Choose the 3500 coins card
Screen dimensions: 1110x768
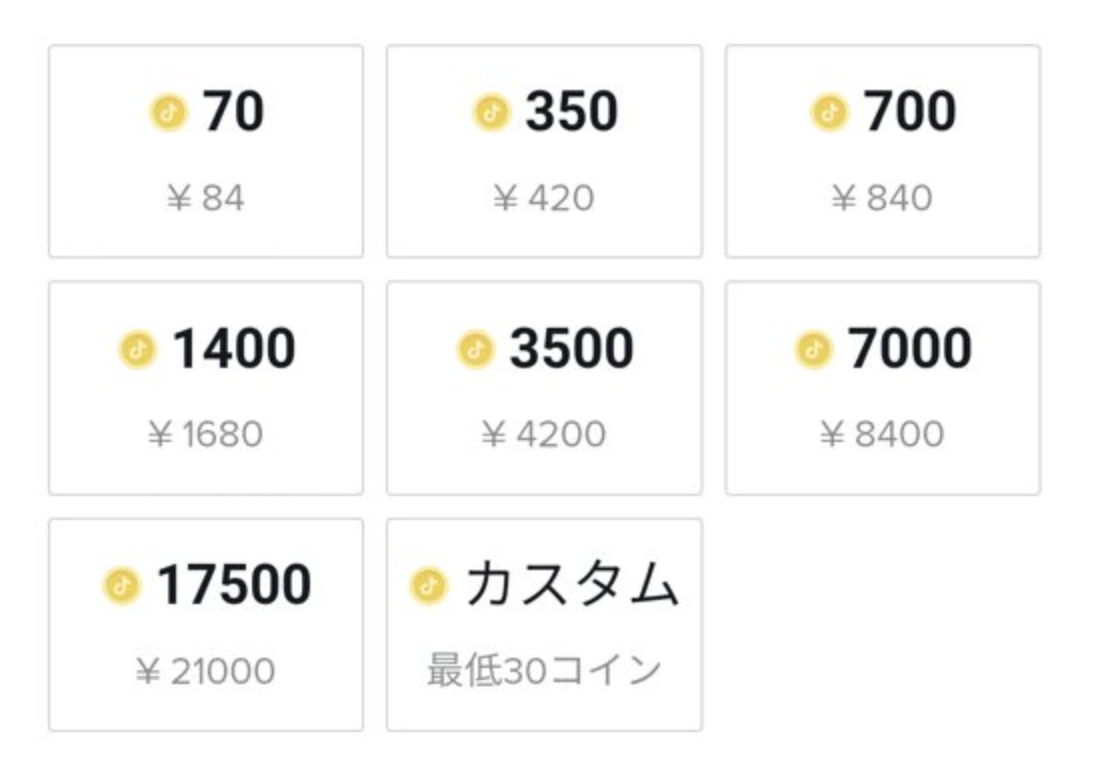(544, 388)
